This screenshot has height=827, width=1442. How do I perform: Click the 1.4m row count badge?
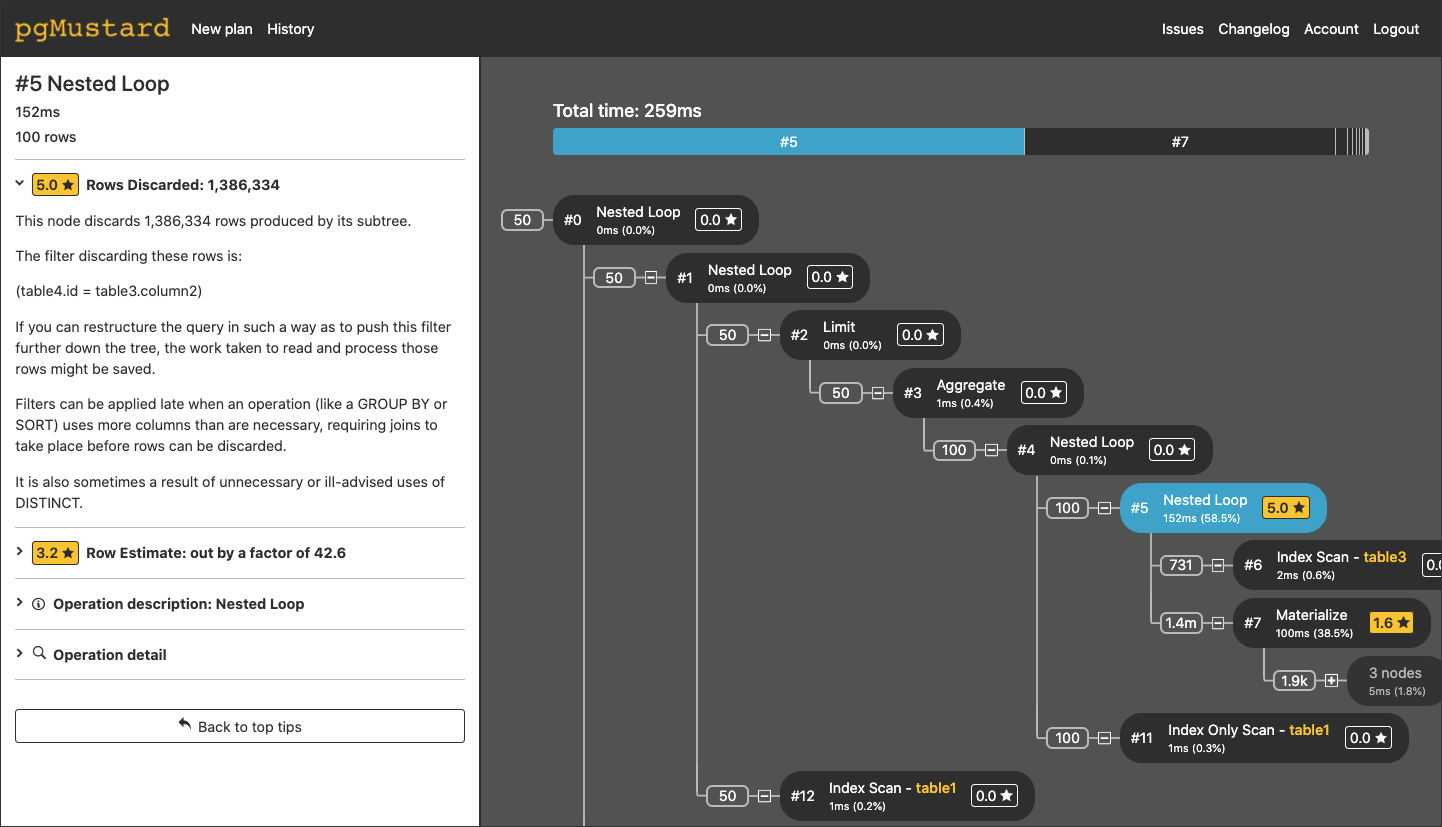point(1180,622)
